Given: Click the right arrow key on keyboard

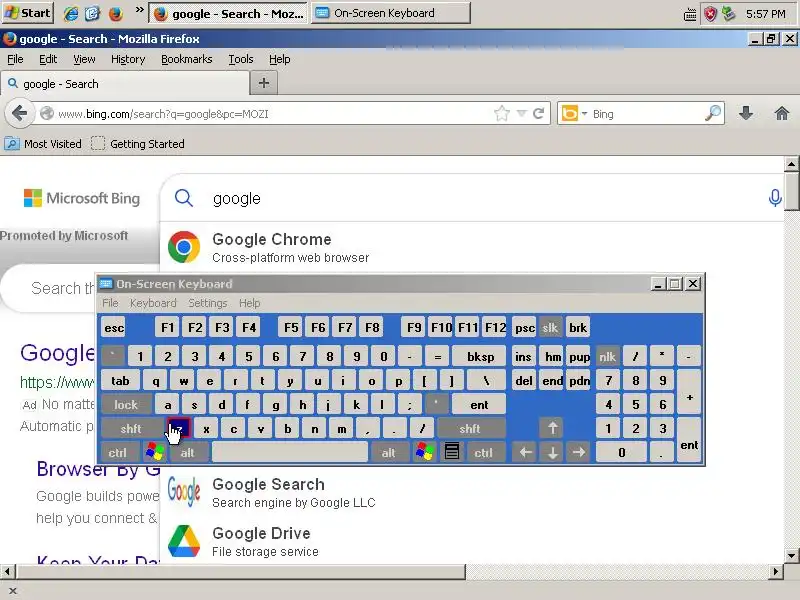Looking at the screenshot, I should tap(579, 452).
